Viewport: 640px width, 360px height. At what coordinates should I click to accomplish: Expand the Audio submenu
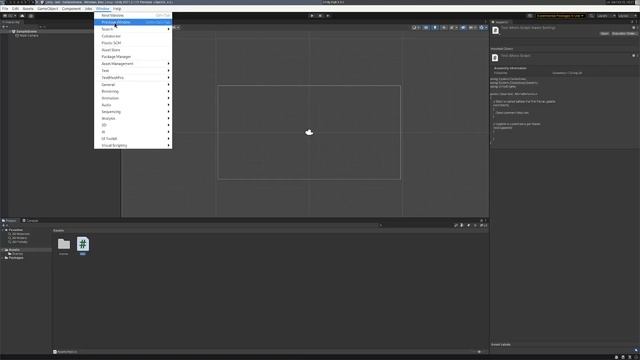coord(133,105)
